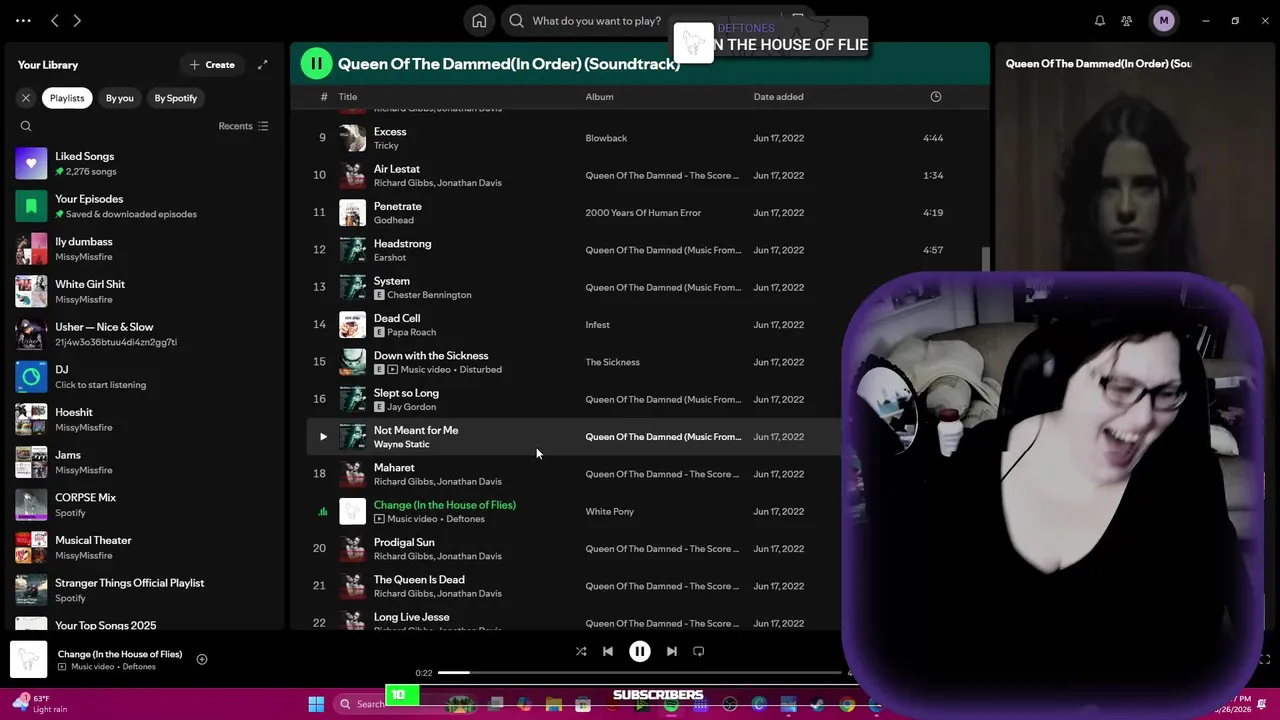Open the What's New notification bell
The width and height of the screenshot is (1280, 720).
(x=1099, y=21)
